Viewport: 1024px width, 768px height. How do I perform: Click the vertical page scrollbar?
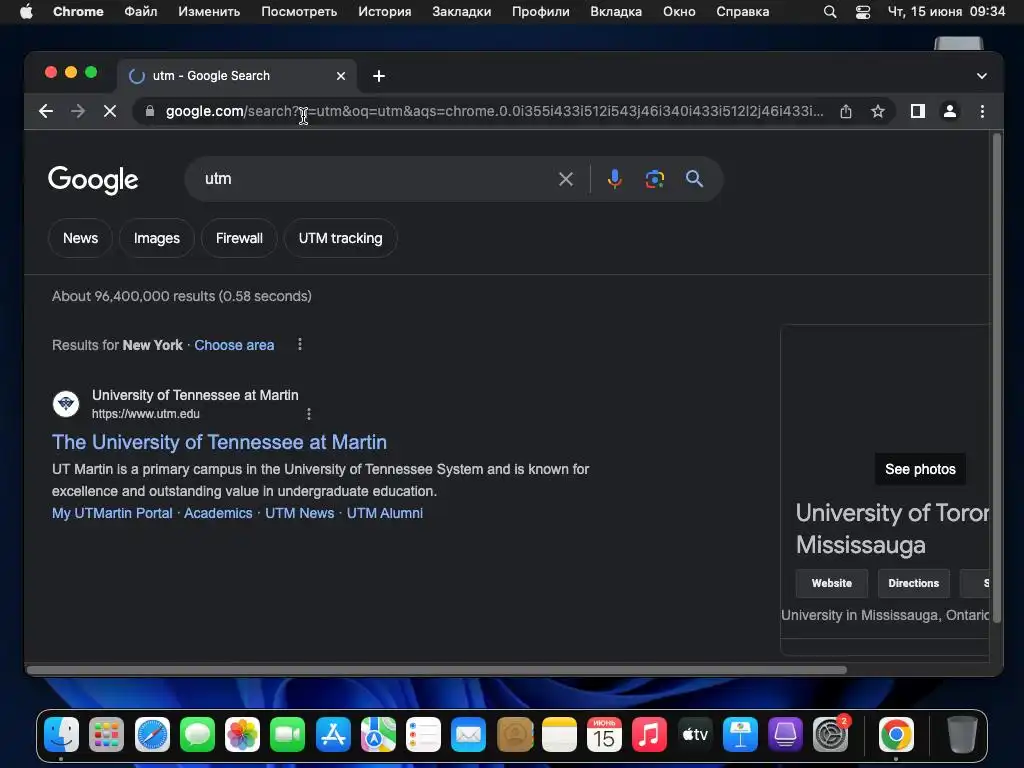997,379
